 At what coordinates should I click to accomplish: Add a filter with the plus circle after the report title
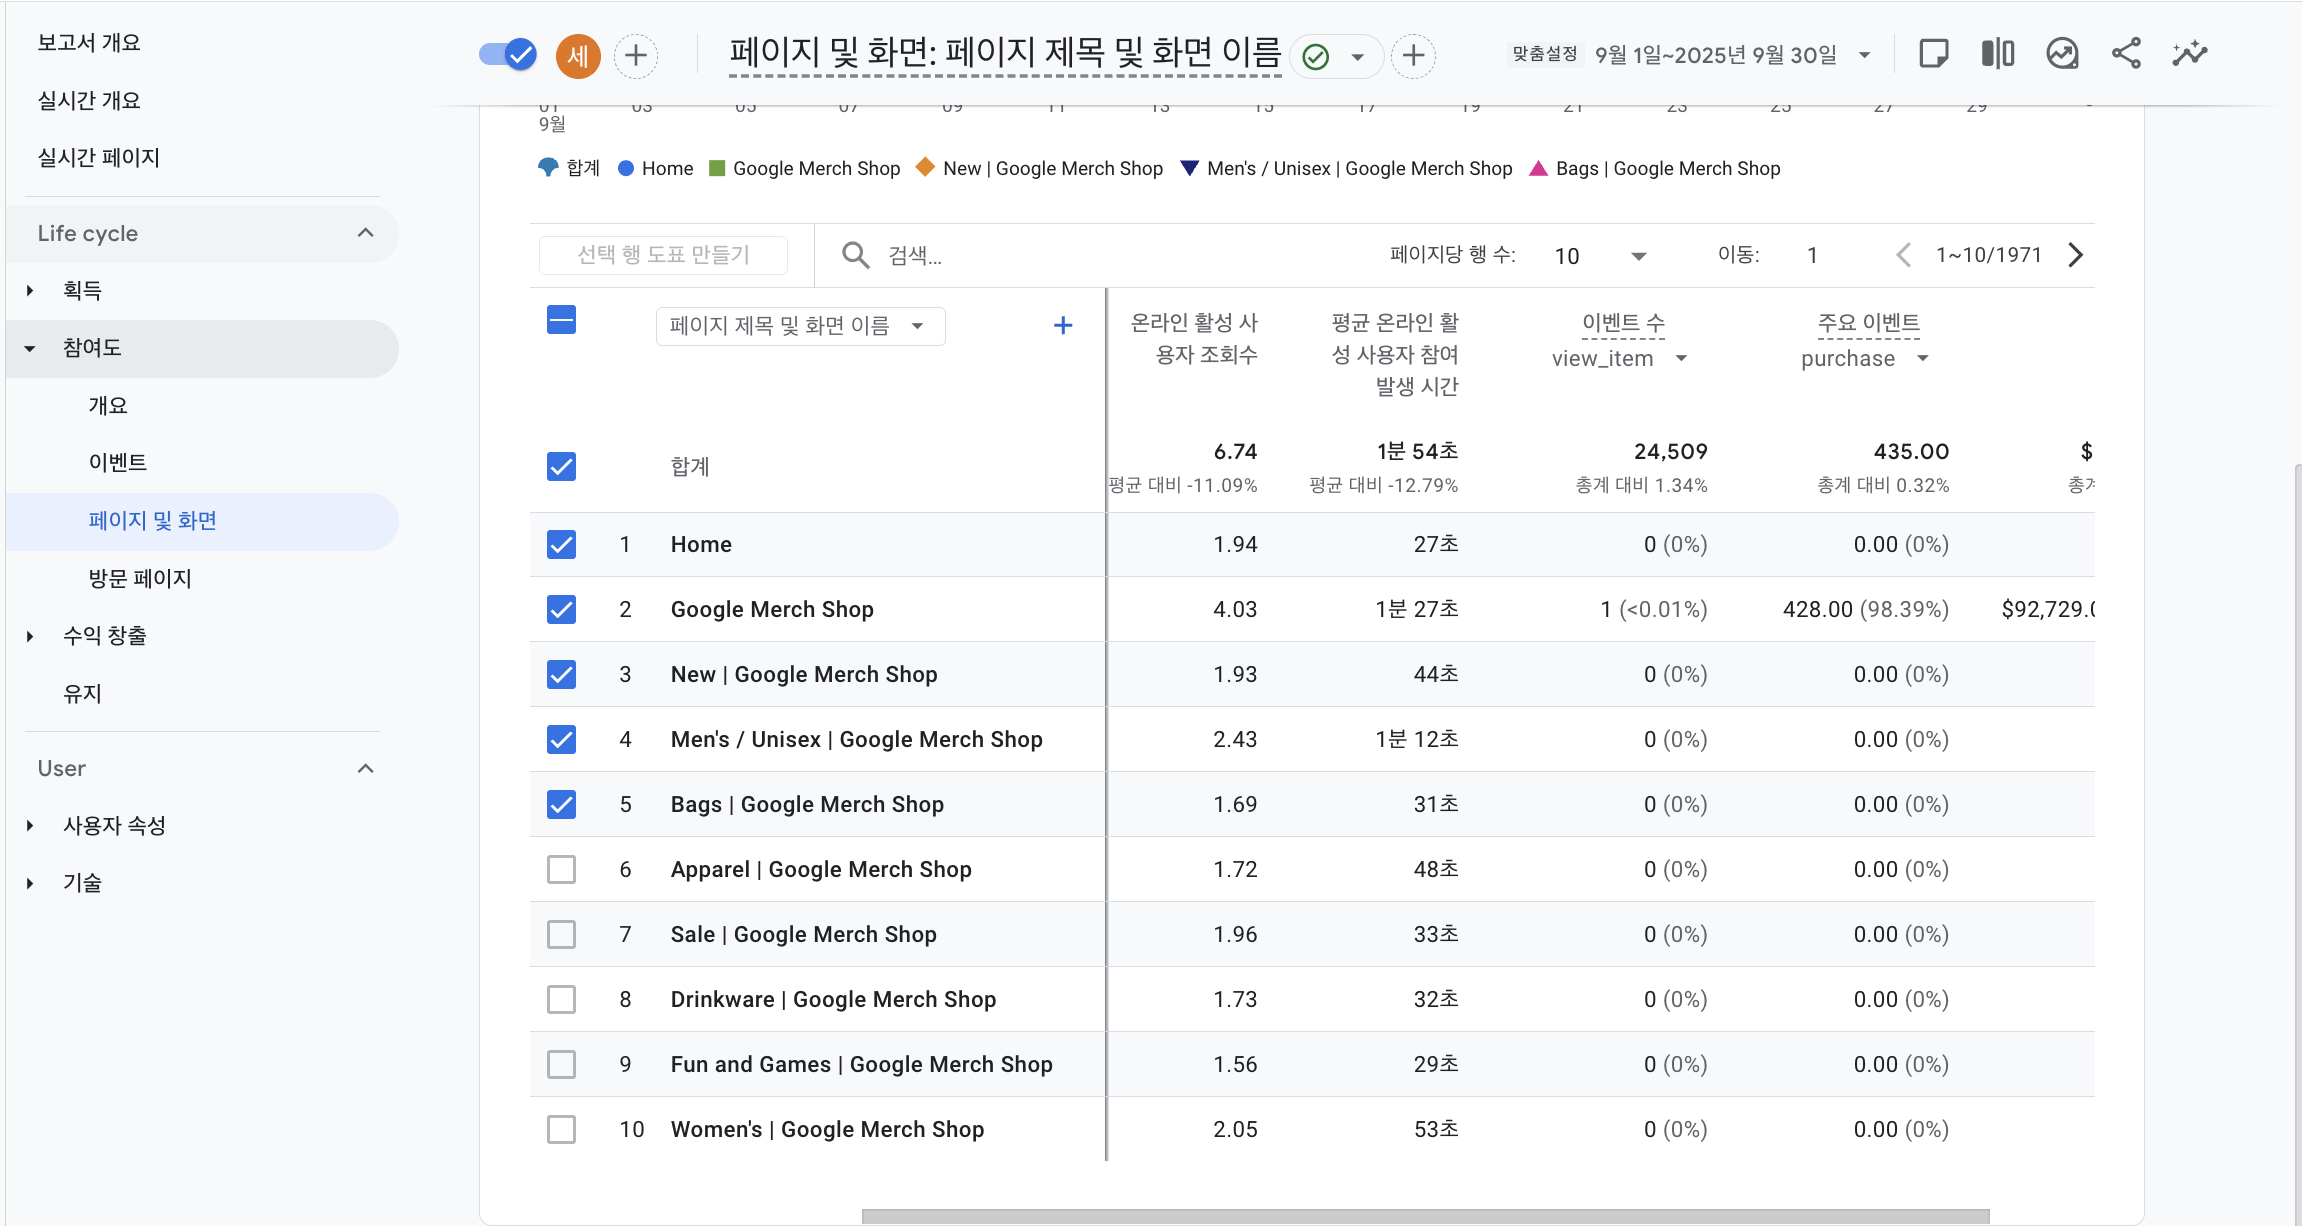(x=1413, y=55)
